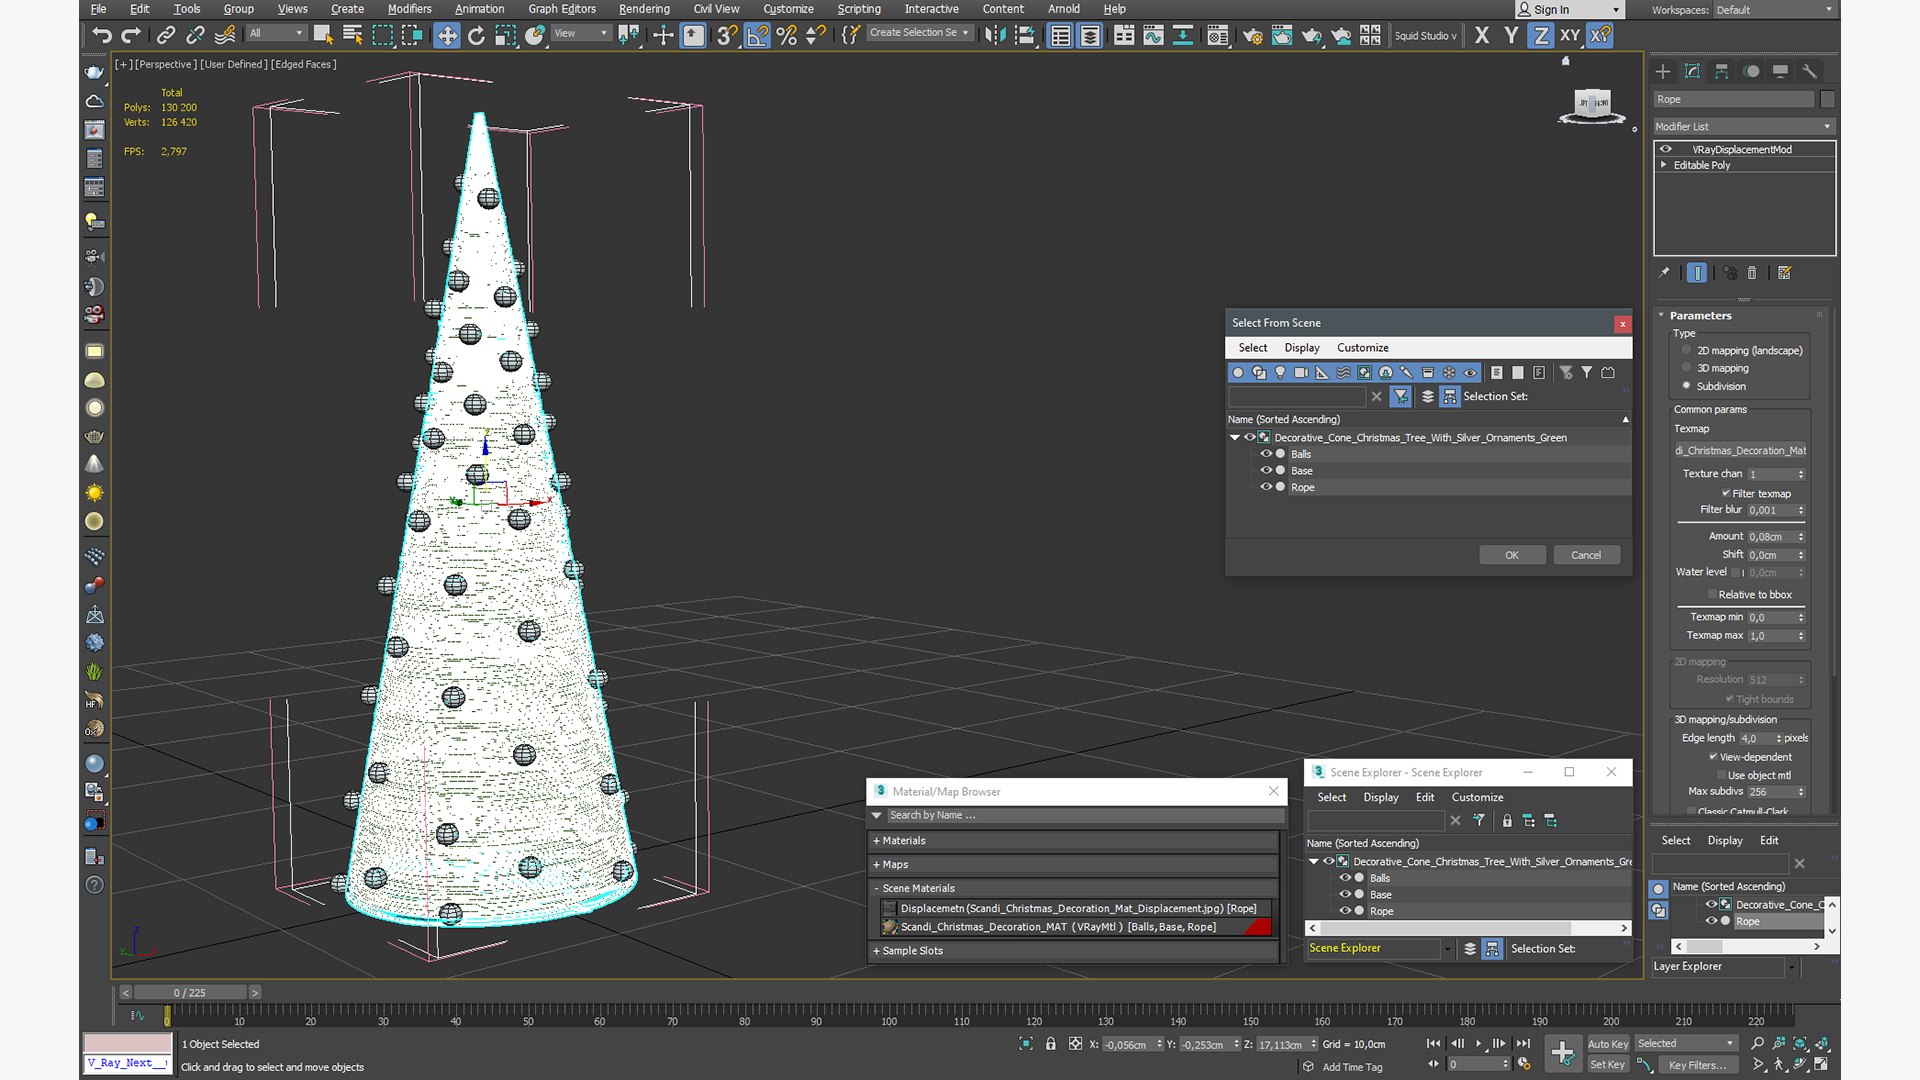
Task: Open the Utilities wrench tab in command panel
Action: click(x=1809, y=71)
